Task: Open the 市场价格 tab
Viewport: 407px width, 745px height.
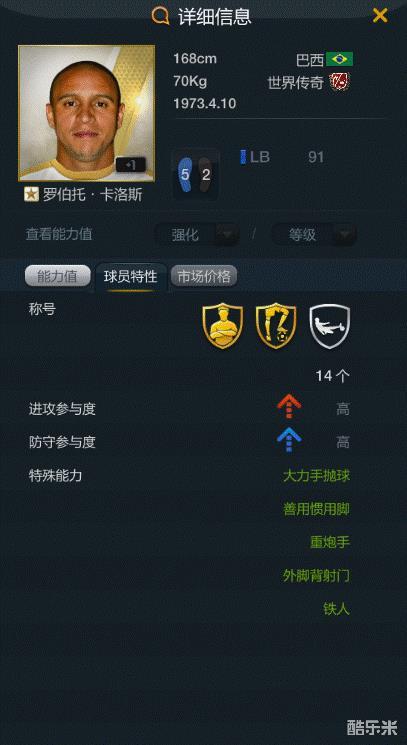Action: point(204,277)
